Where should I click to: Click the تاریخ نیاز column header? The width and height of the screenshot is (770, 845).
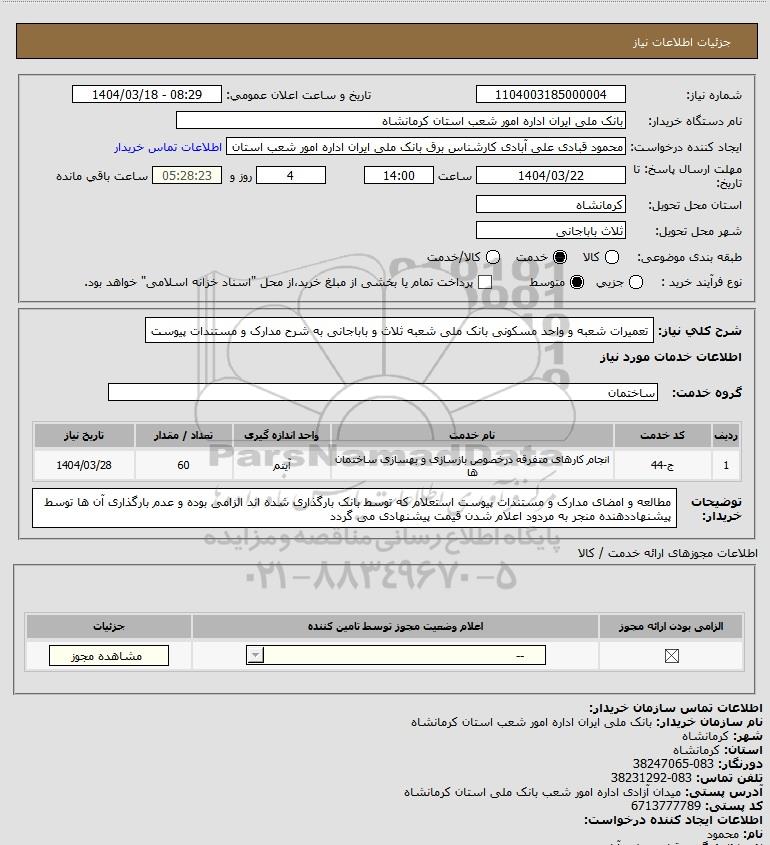tap(84, 435)
